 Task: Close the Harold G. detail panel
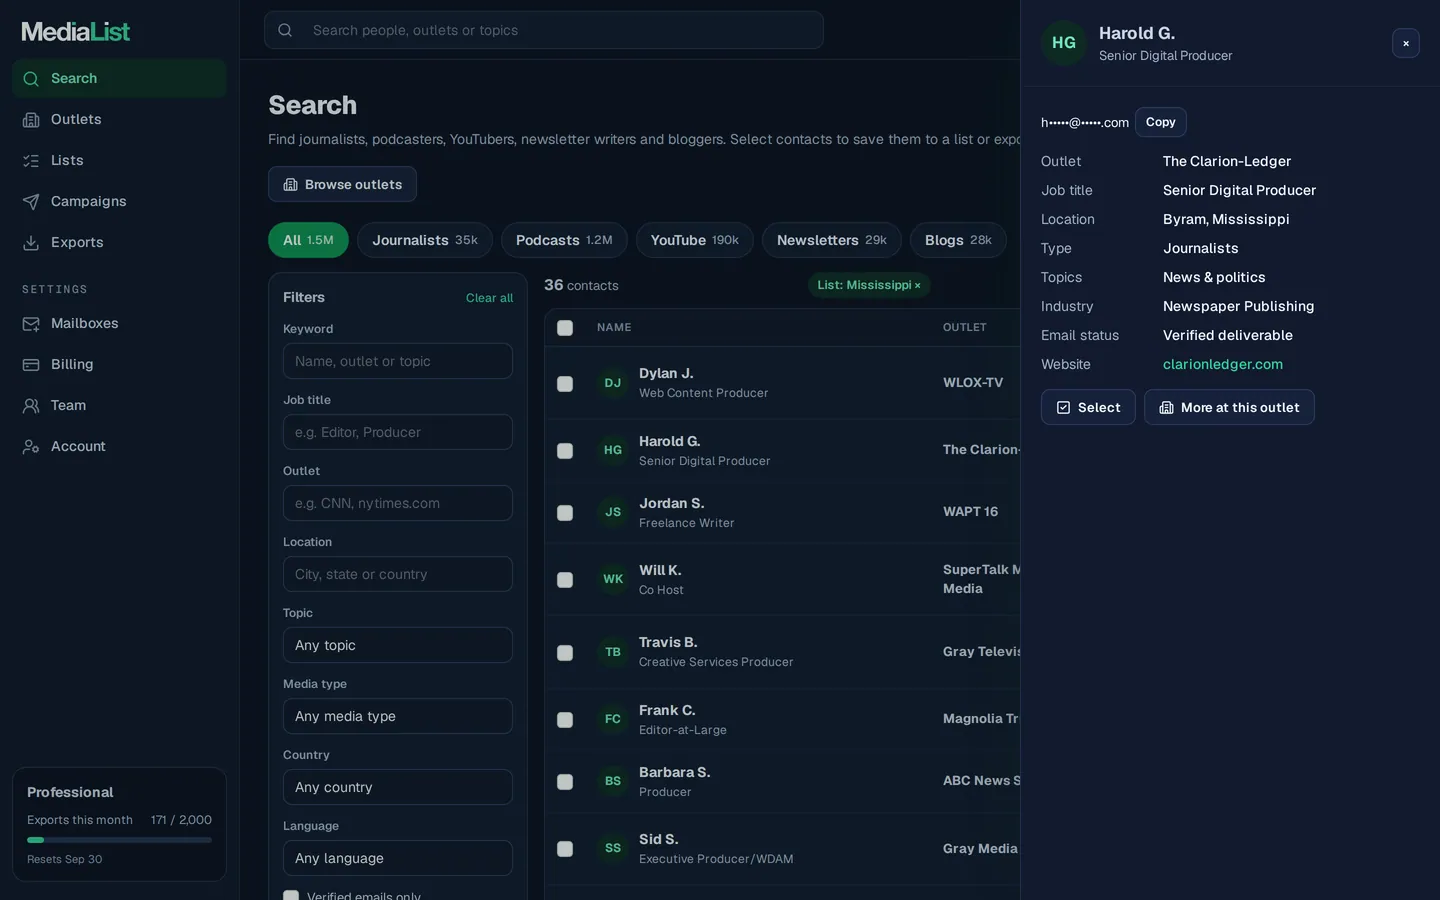pos(1406,43)
